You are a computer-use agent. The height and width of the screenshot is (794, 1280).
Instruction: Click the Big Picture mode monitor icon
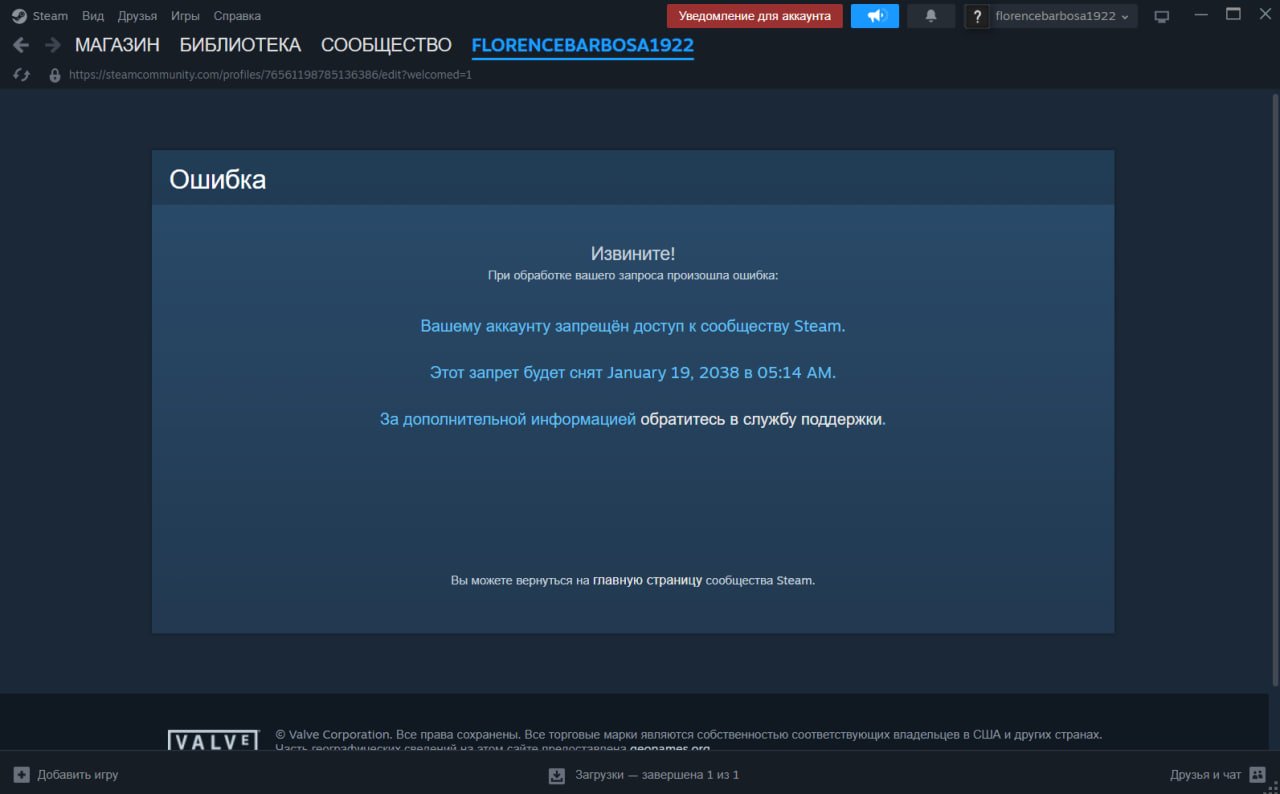click(x=1161, y=16)
